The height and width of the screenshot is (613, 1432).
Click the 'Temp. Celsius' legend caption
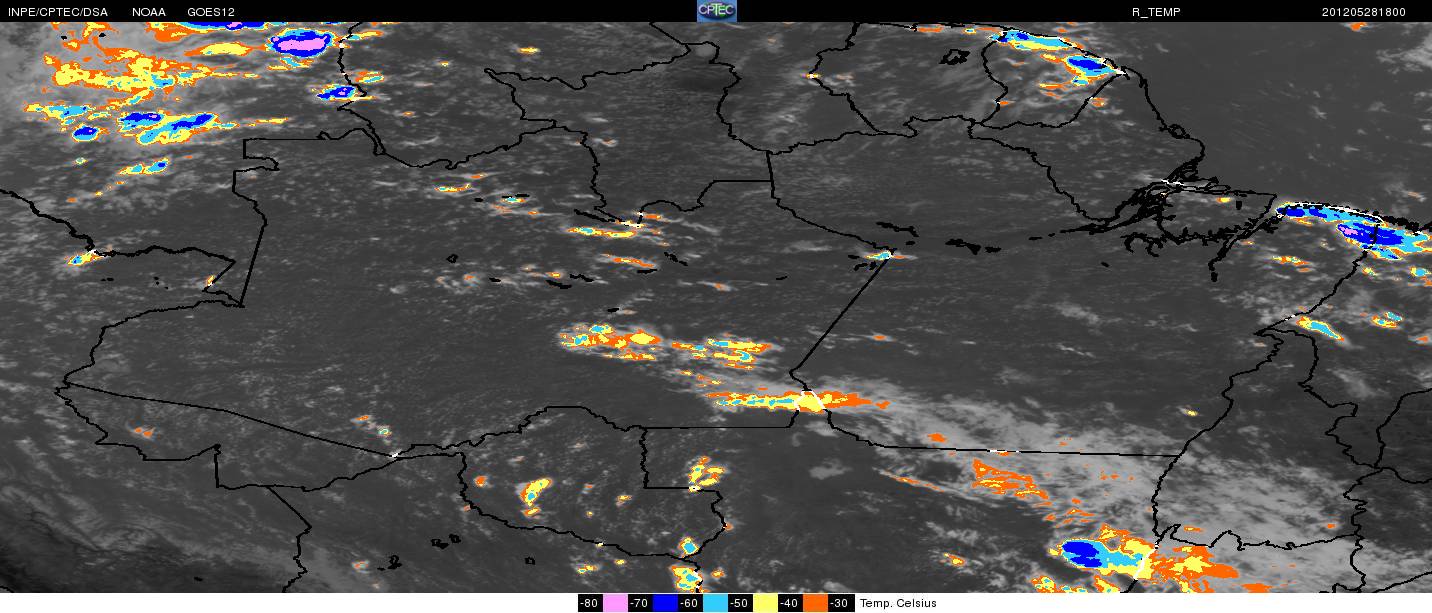[898, 603]
